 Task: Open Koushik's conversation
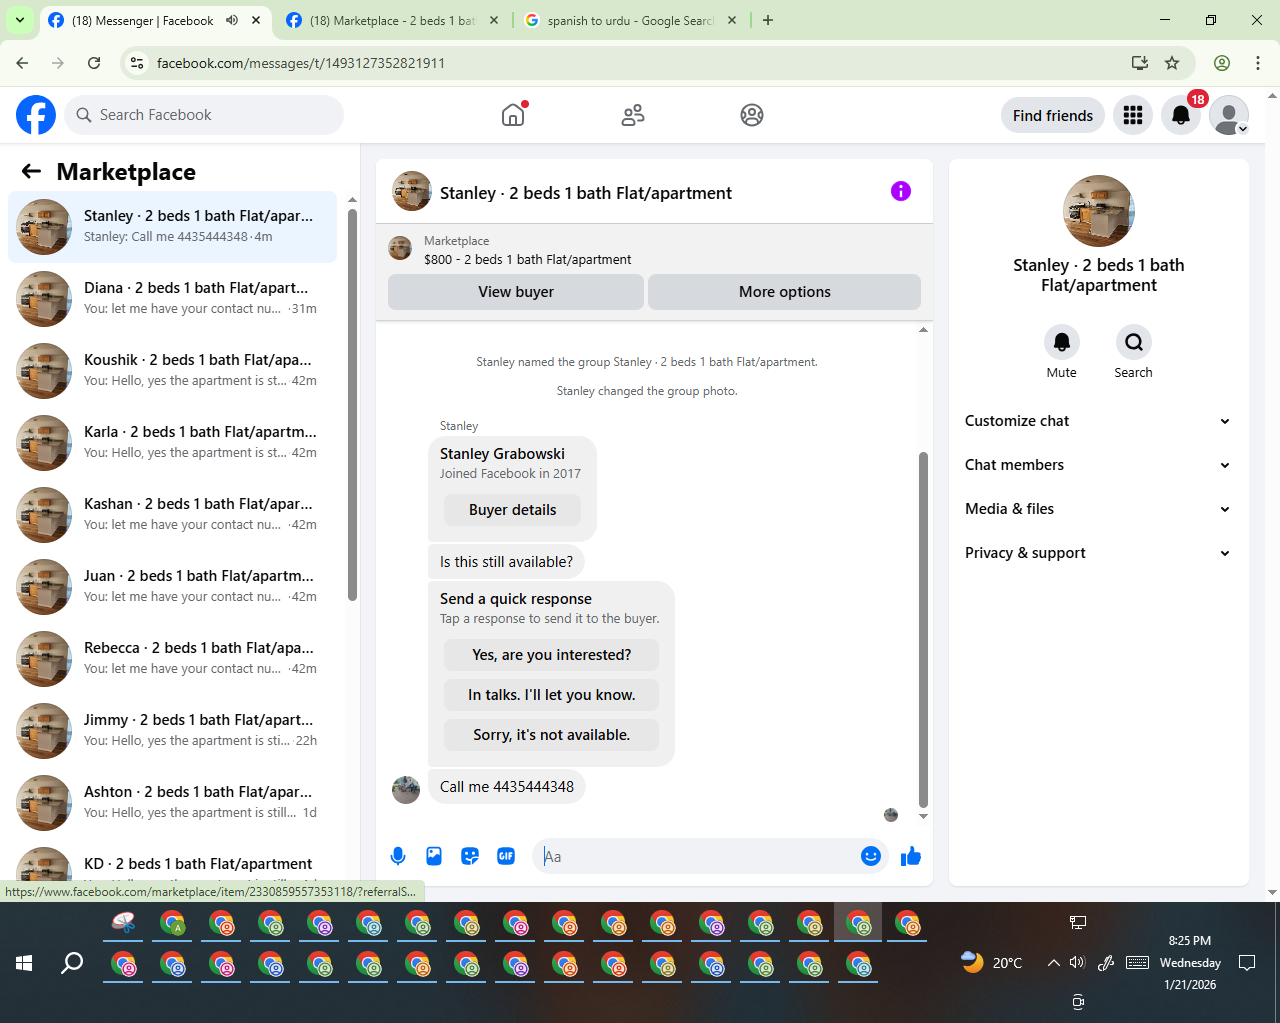tap(172, 371)
